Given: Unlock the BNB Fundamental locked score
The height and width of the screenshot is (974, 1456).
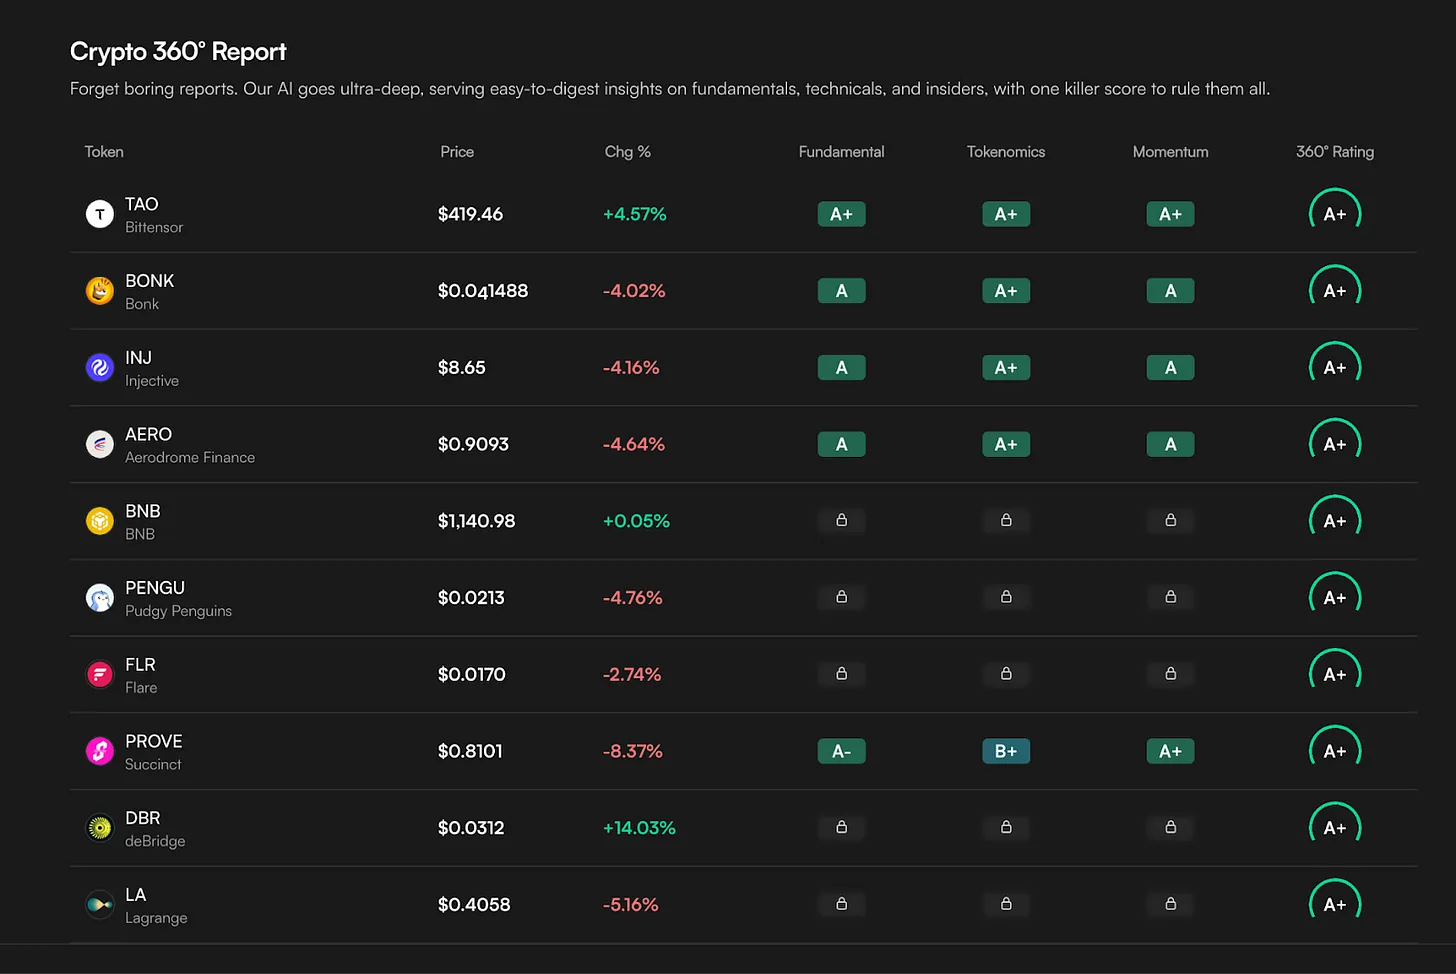Looking at the screenshot, I should tap(842, 521).
